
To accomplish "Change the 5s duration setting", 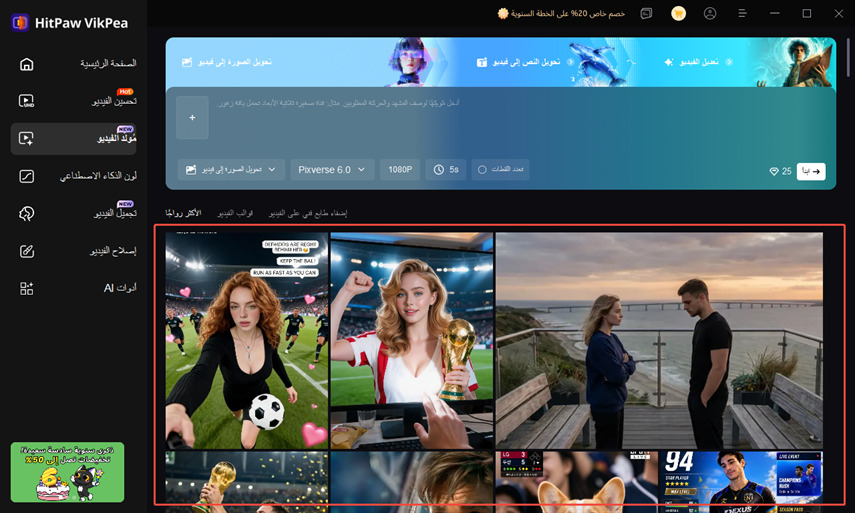I will [x=446, y=170].
